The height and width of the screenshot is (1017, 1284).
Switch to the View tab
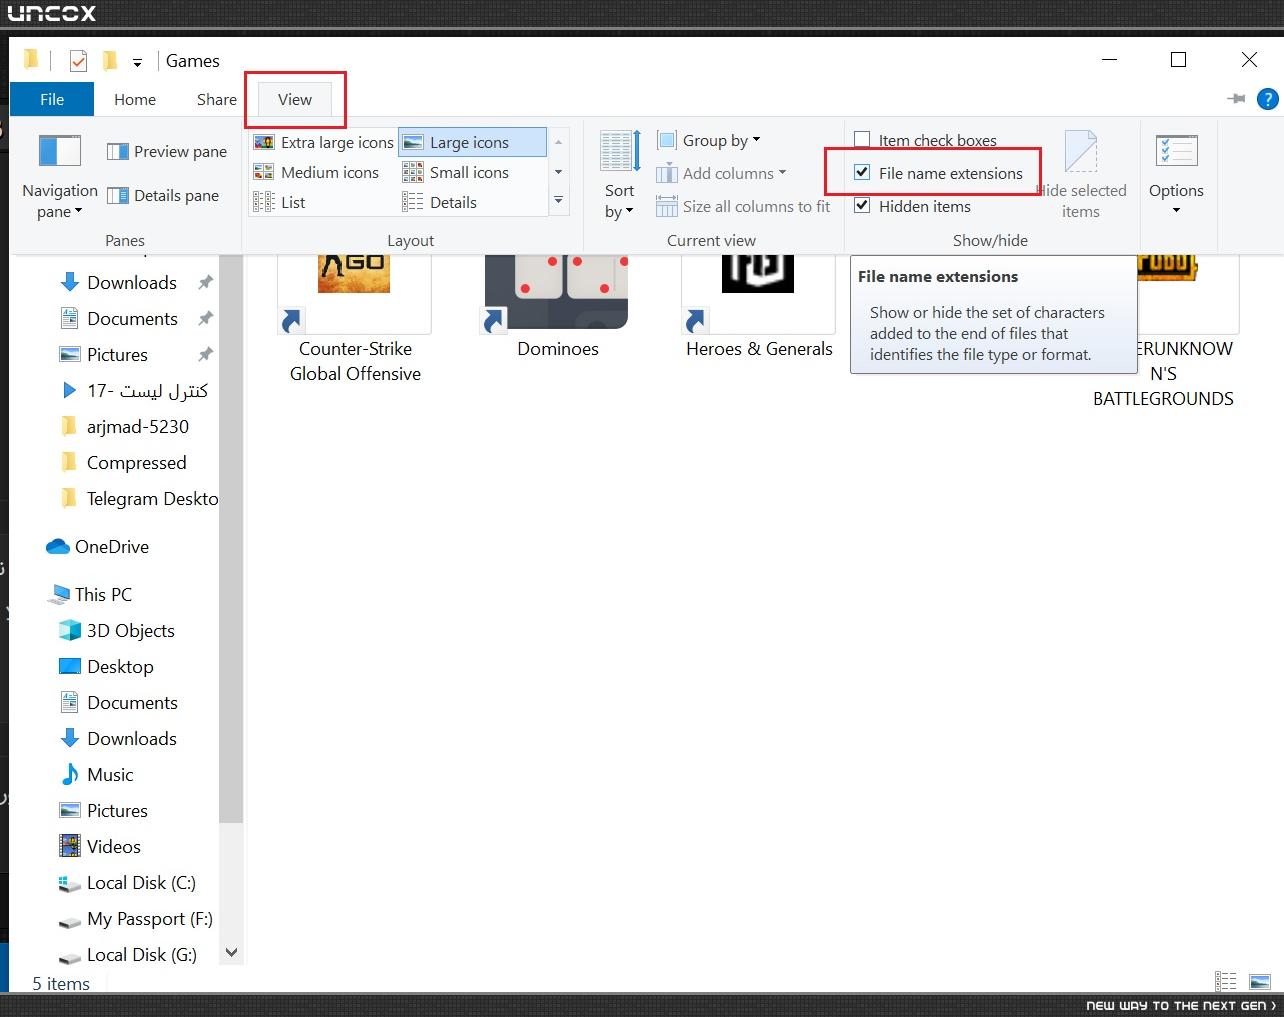click(x=295, y=99)
